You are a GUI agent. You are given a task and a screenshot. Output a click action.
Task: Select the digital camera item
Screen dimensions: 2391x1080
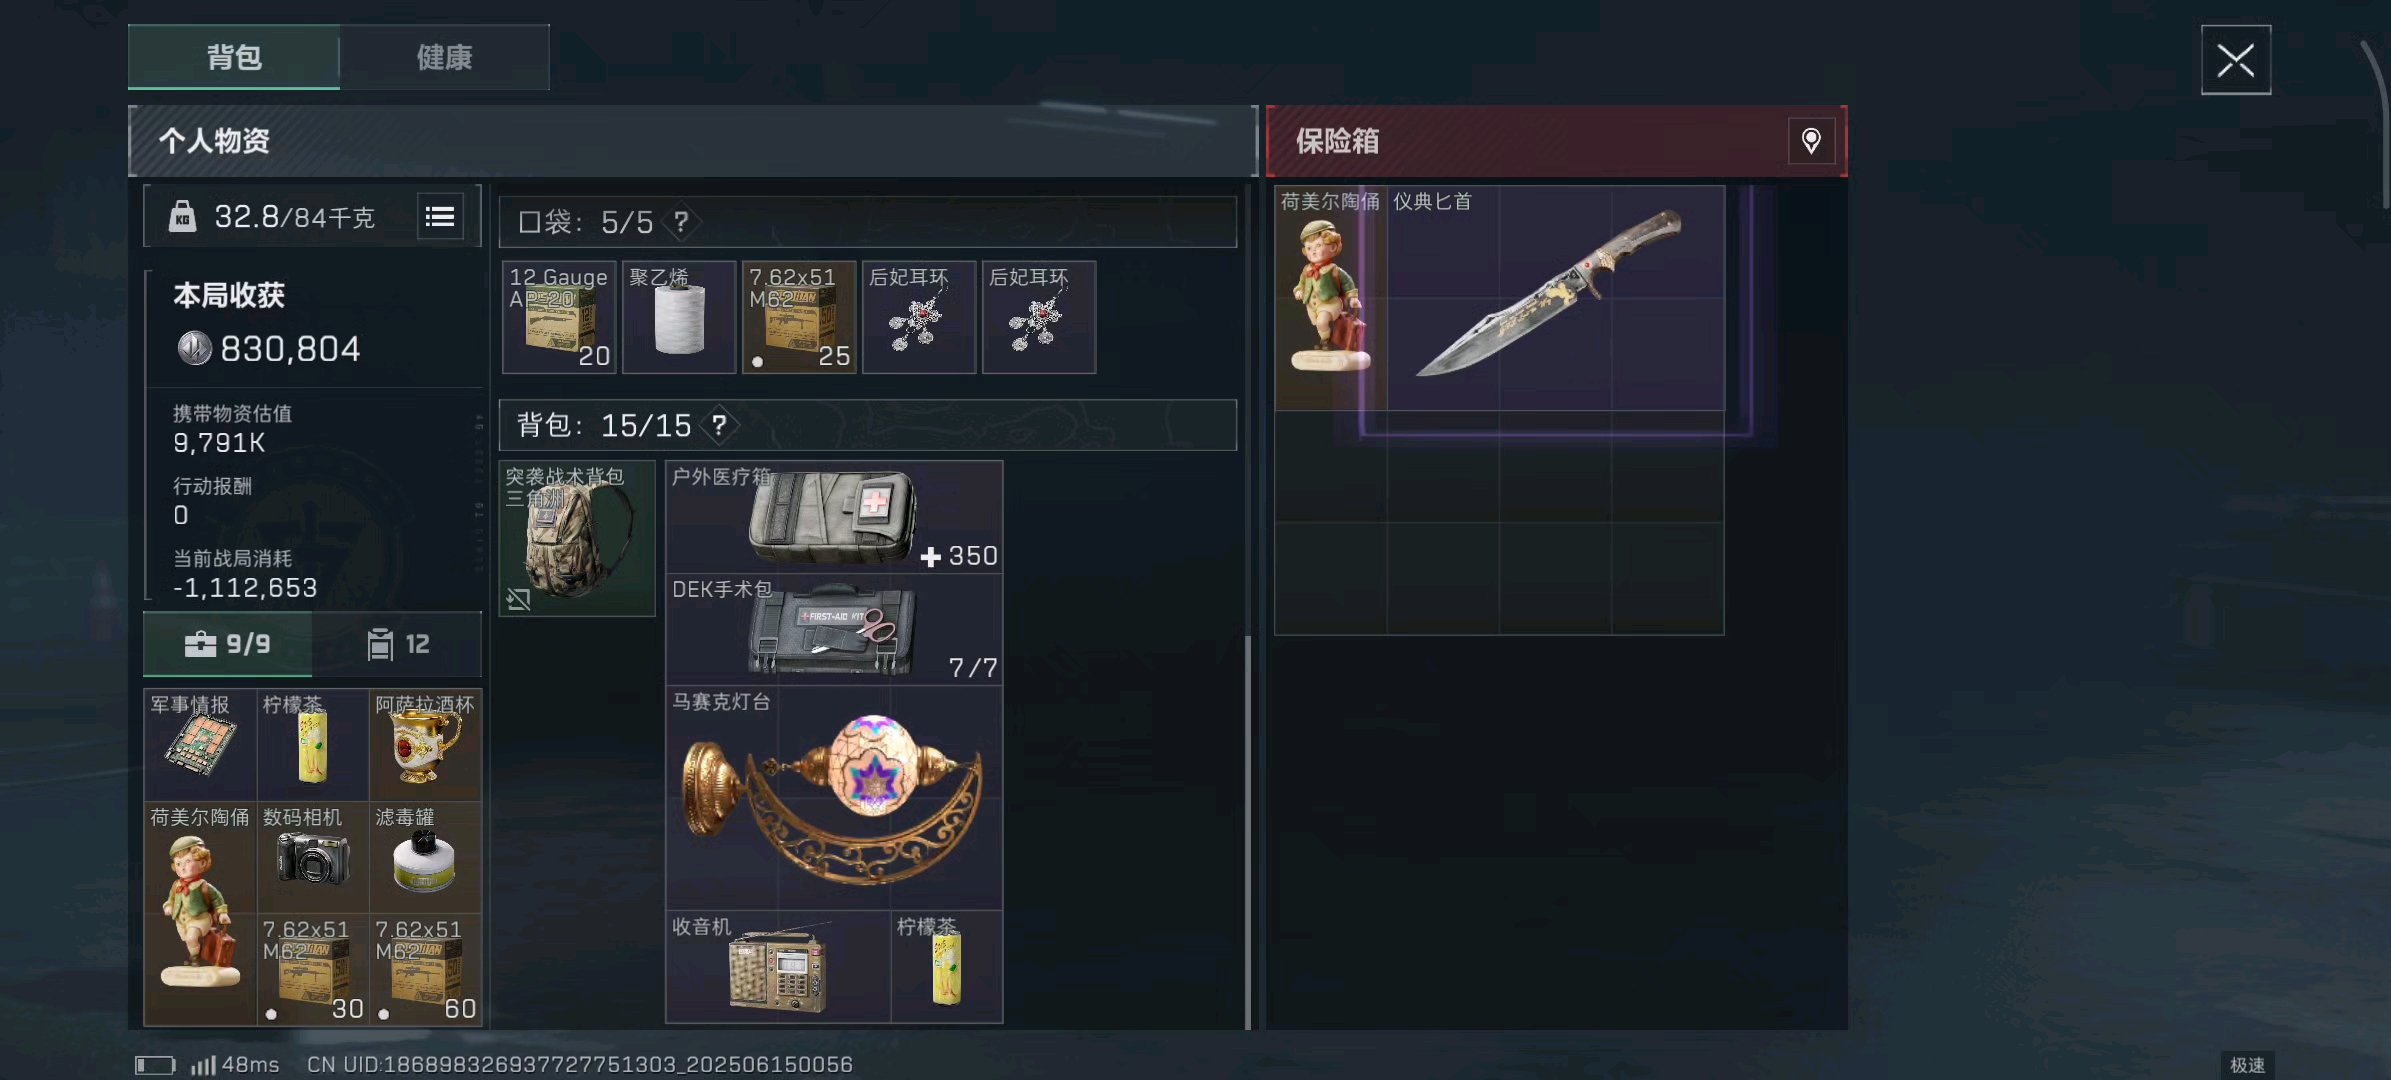(313, 857)
